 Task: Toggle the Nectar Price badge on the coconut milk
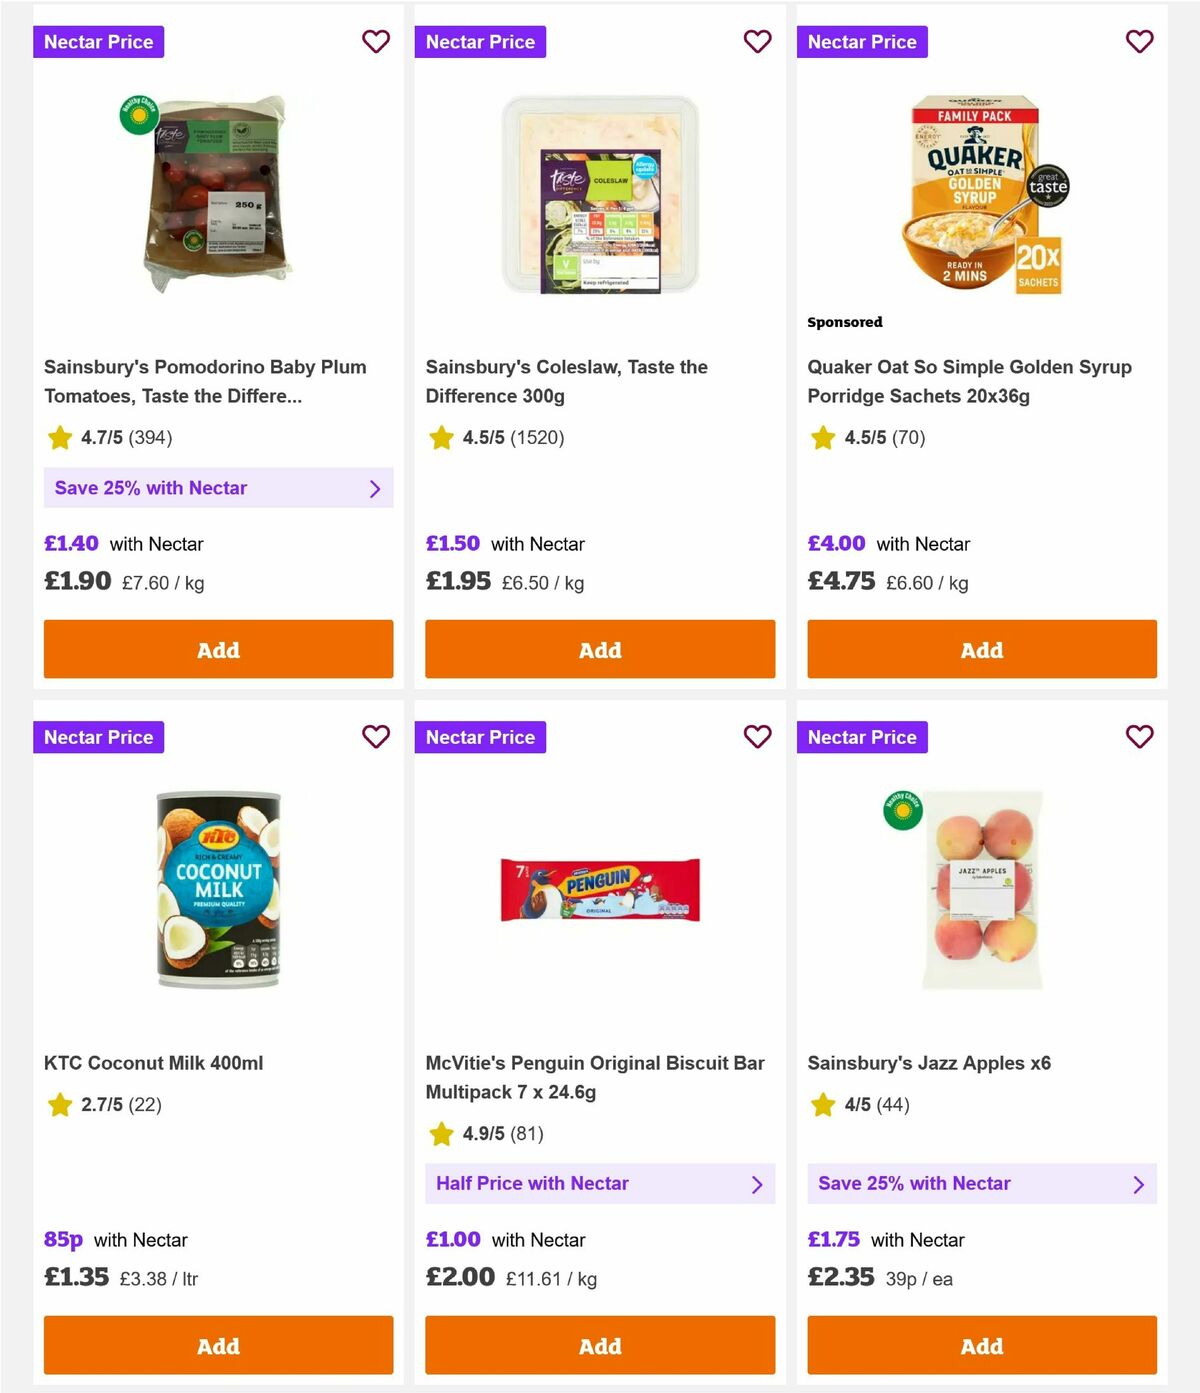[x=98, y=737]
